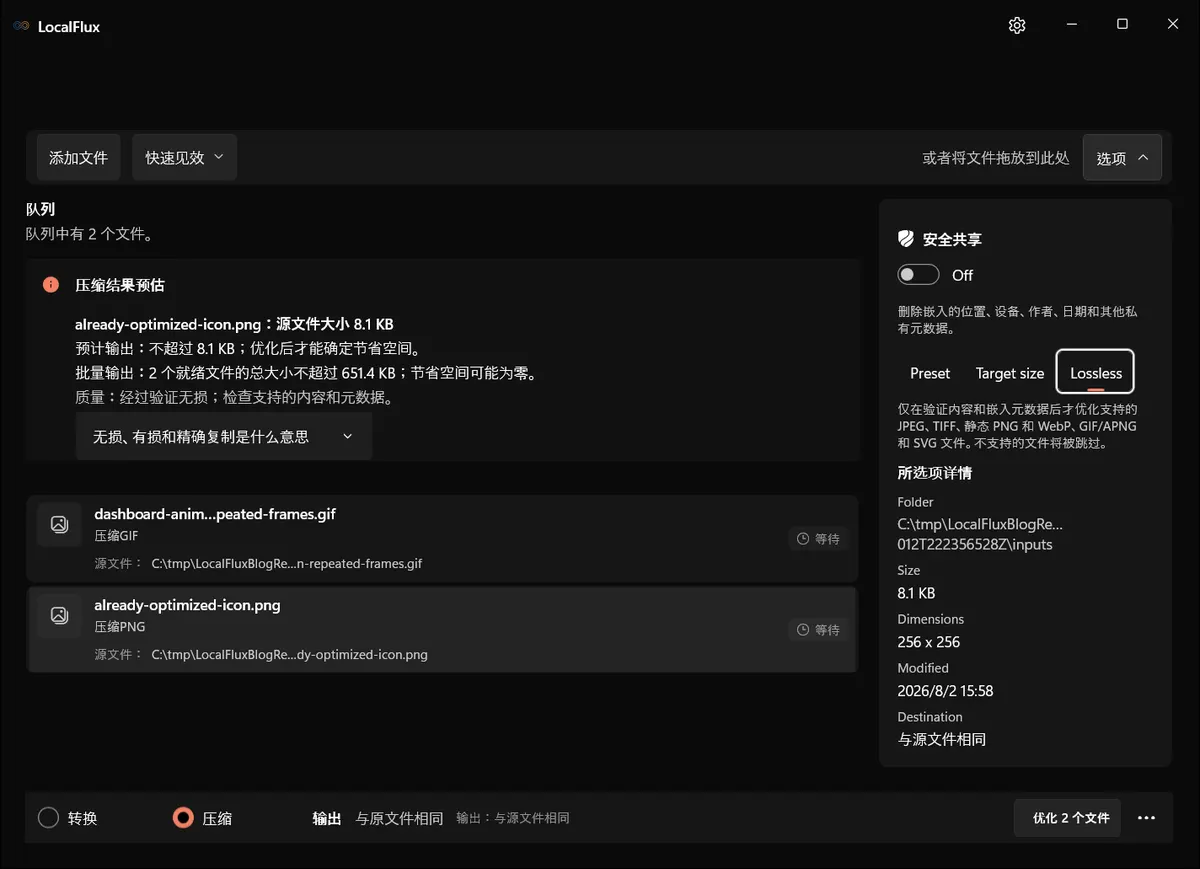Click the 256 x 256 dimensions value

[928, 642]
